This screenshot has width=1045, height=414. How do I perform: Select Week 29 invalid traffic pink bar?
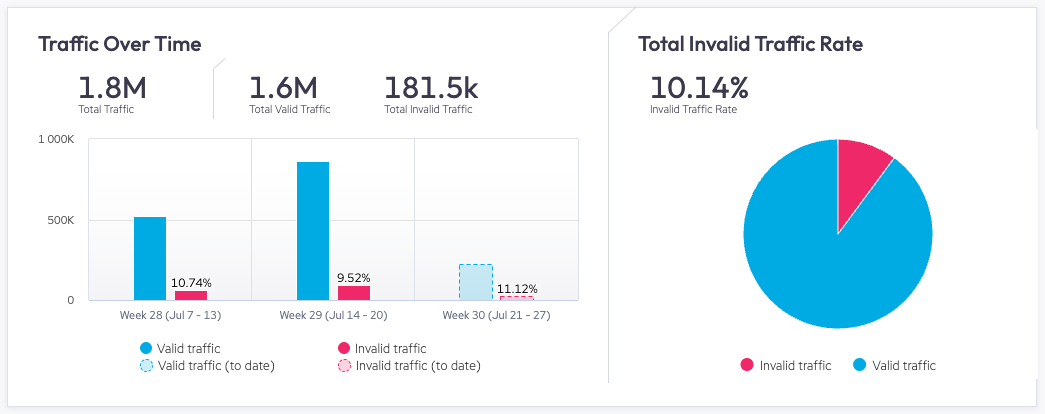click(353, 293)
